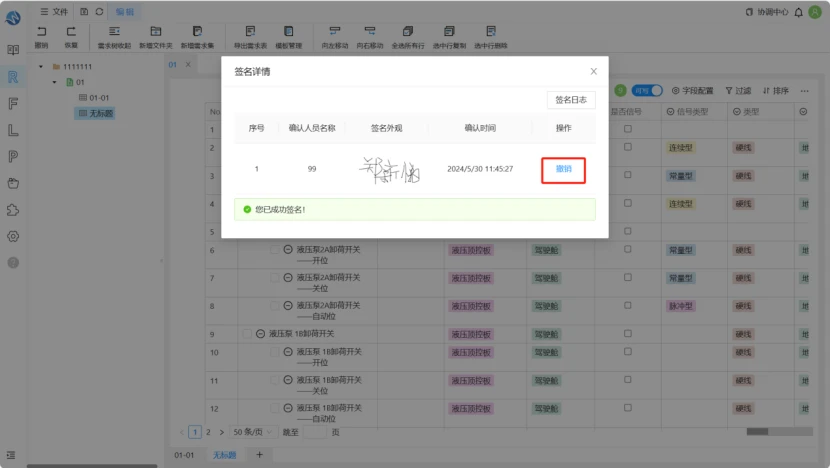Image resolution: width=831 pixels, height=468 pixels.
Task: Open the 文件 menu
Action: tap(54, 11)
